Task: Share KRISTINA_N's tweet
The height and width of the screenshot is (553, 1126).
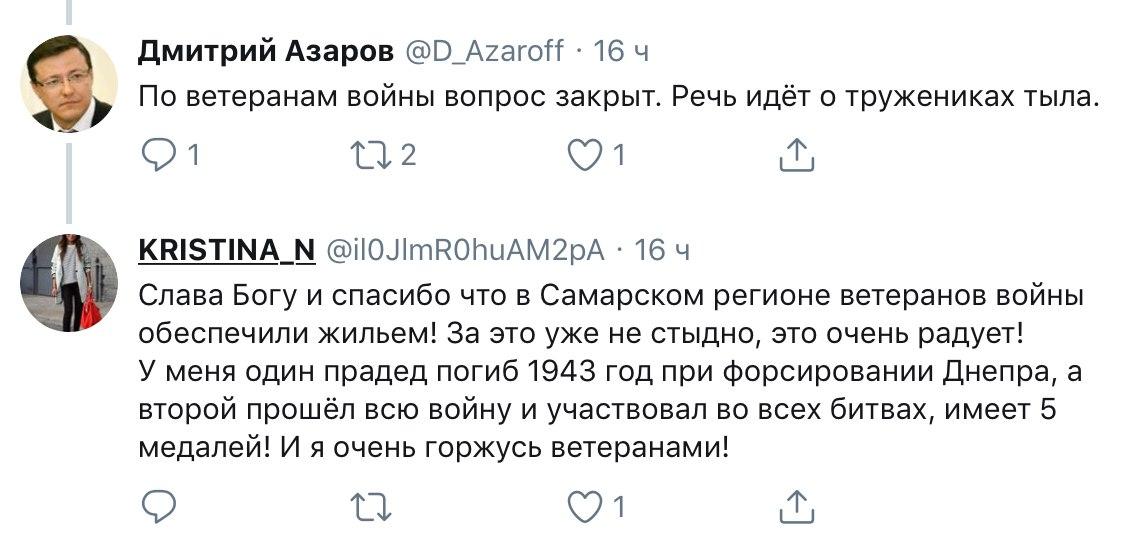Action: pos(796,508)
